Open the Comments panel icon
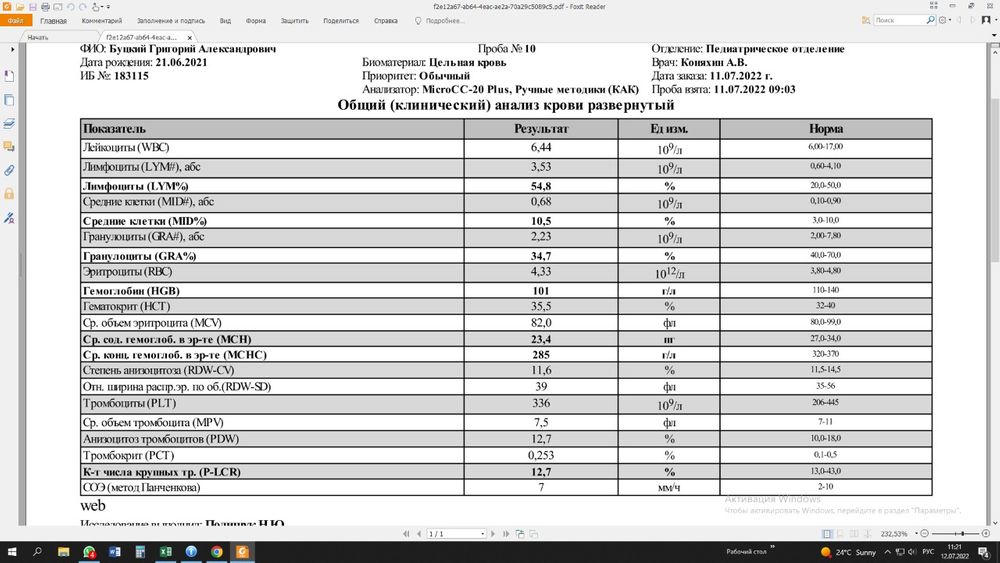 tap(9, 147)
